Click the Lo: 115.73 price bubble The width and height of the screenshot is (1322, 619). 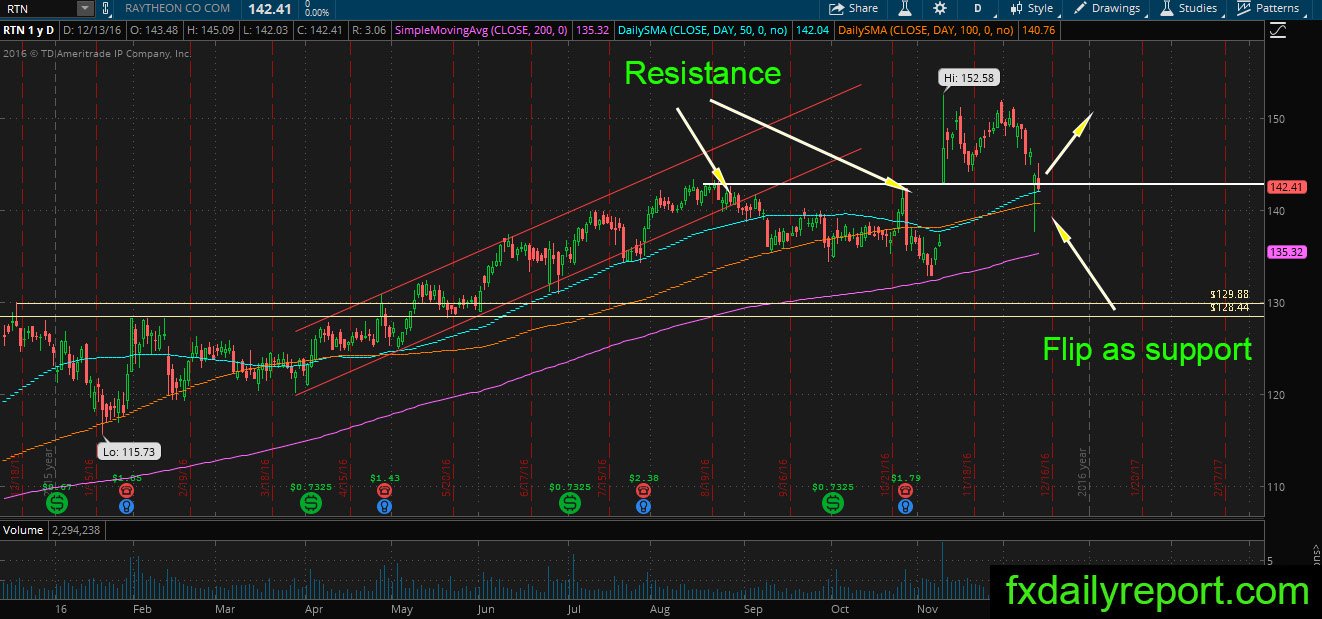[131, 452]
